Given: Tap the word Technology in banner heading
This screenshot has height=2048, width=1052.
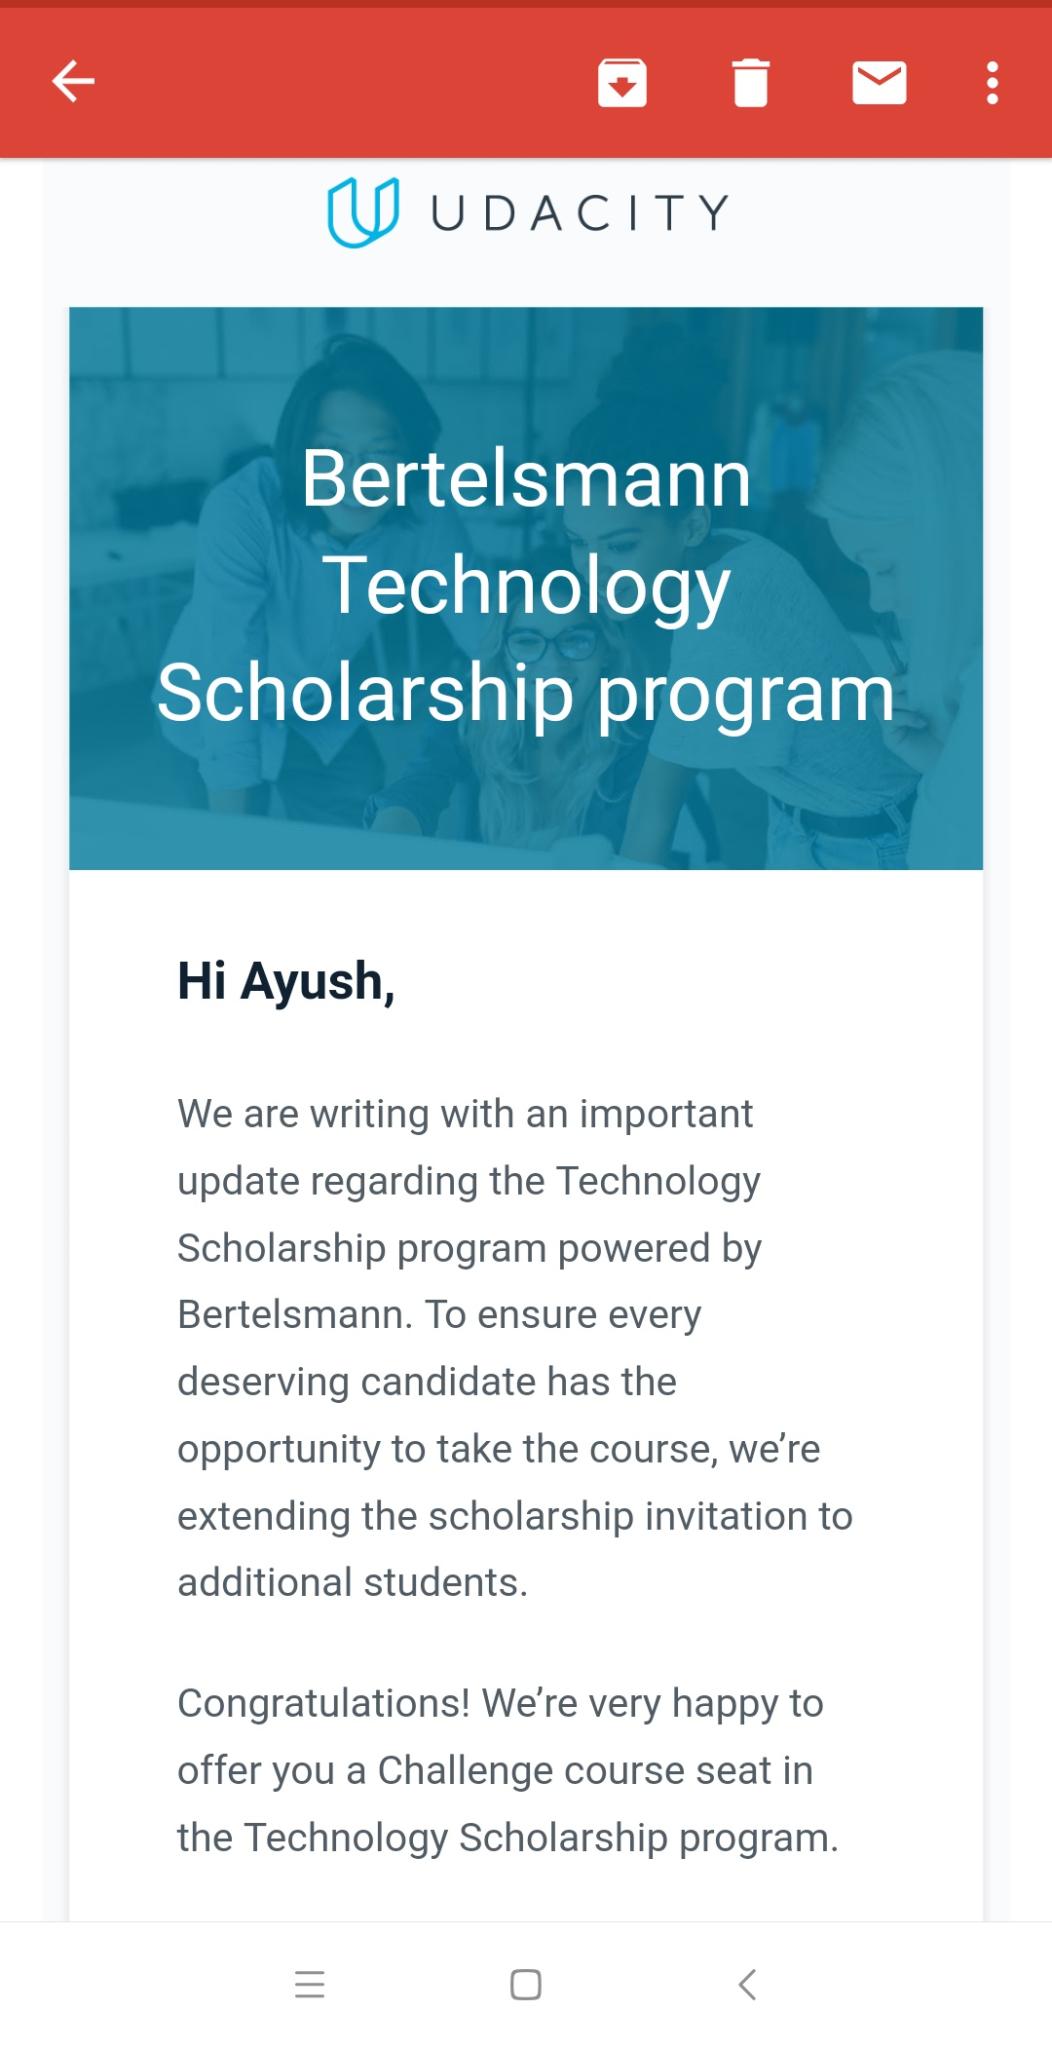Looking at the screenshot, I should pyautogui.click(x=526, y=587).
